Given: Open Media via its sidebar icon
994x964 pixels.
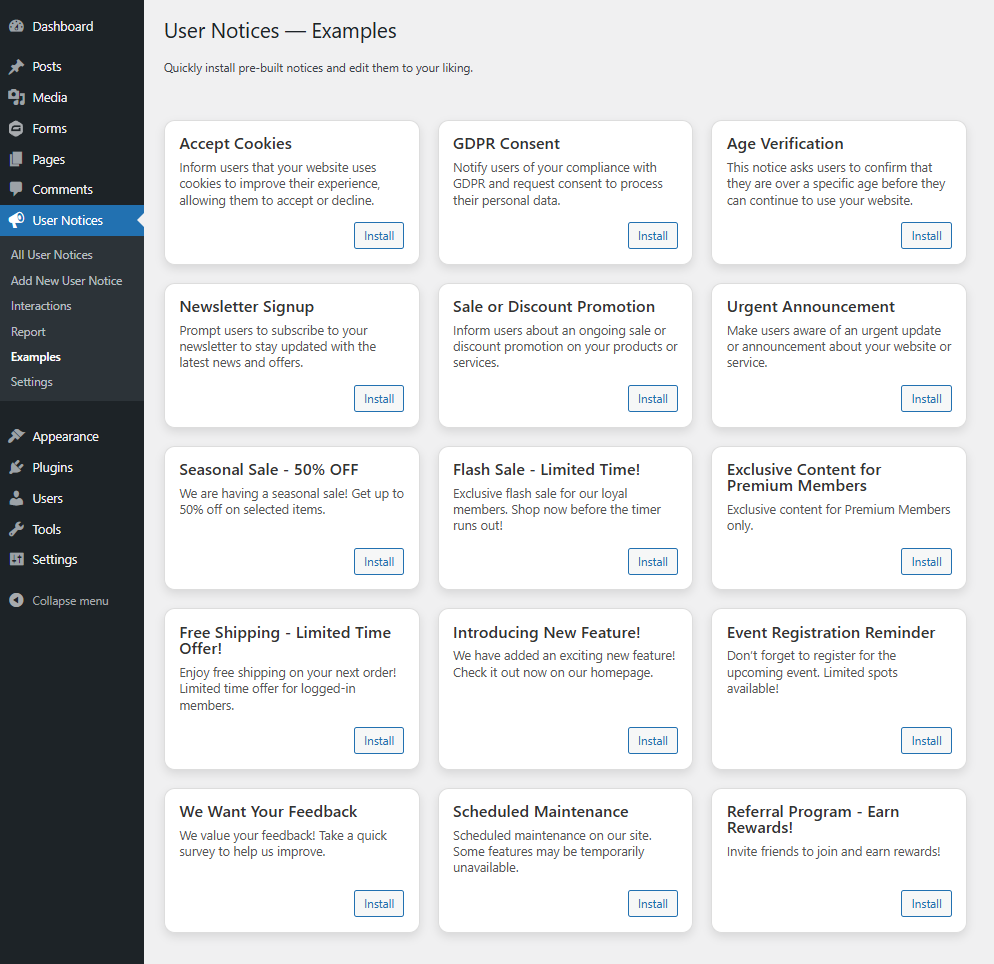Looking at the screenshot, I should [16, 97].
